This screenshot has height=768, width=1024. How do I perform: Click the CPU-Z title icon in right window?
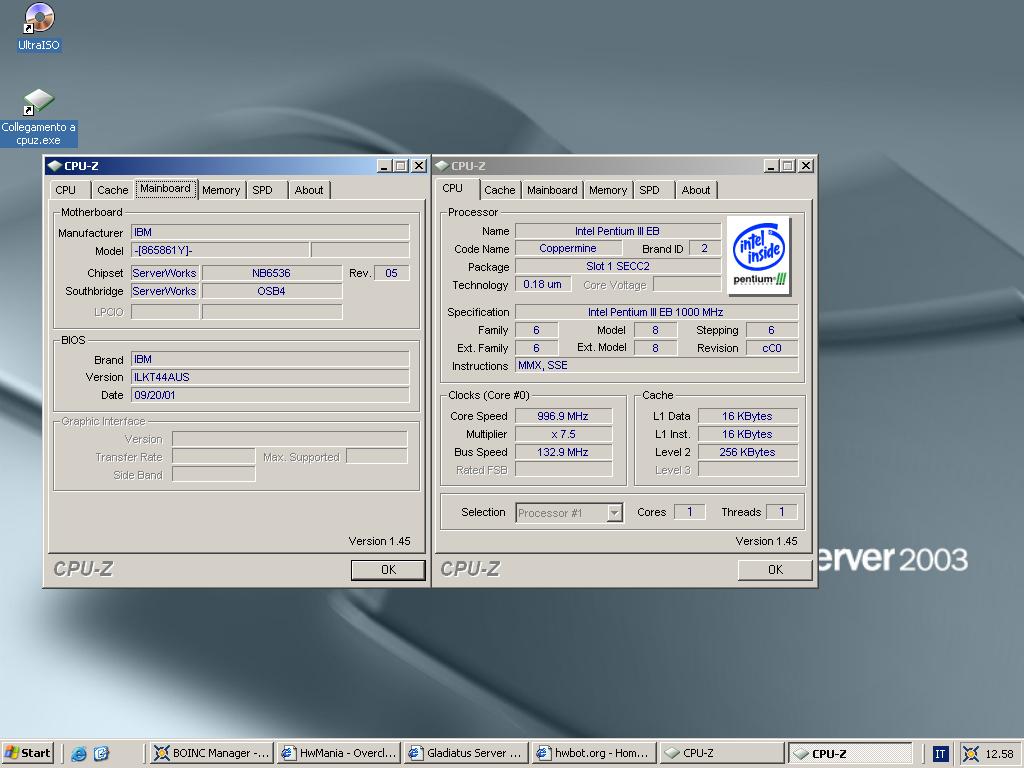pyautogui.click(x=442, y=166)
